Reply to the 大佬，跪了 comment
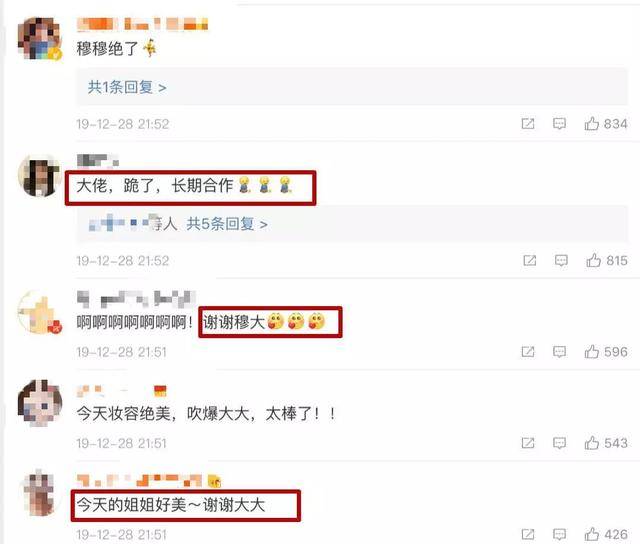640x544 pixels. coord(561,260)
